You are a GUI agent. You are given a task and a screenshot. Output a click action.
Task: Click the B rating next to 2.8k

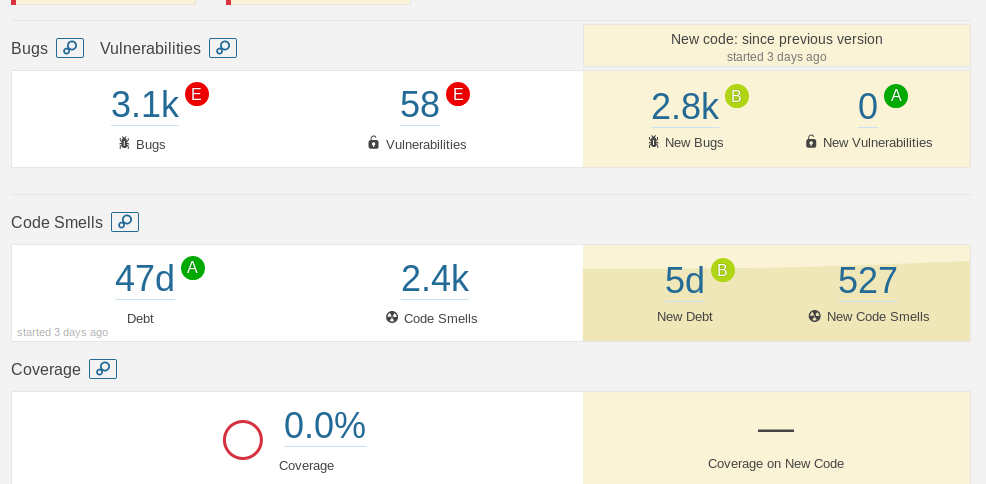pyautogui.click(x=737, y=96)
